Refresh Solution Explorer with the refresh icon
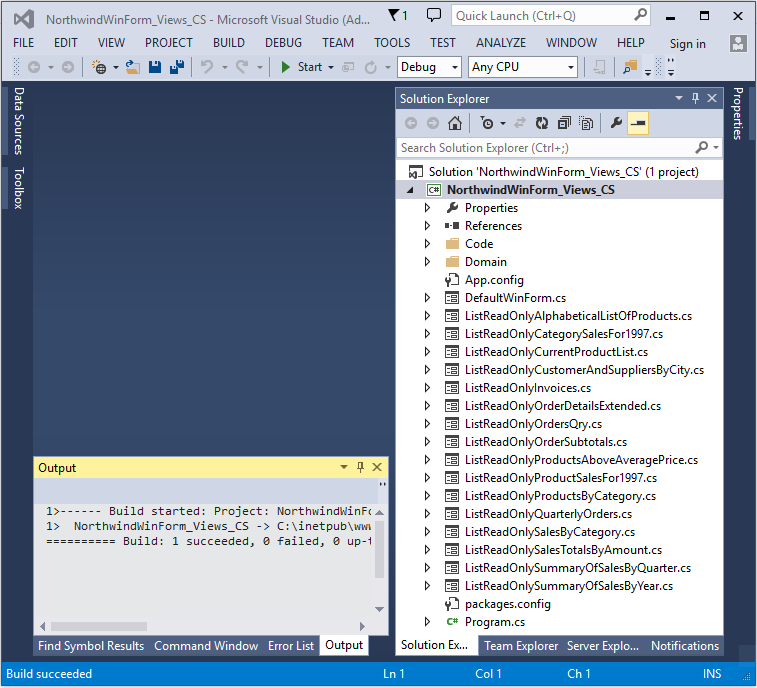This screenshot has width=757, height=688. coord(542,123)
